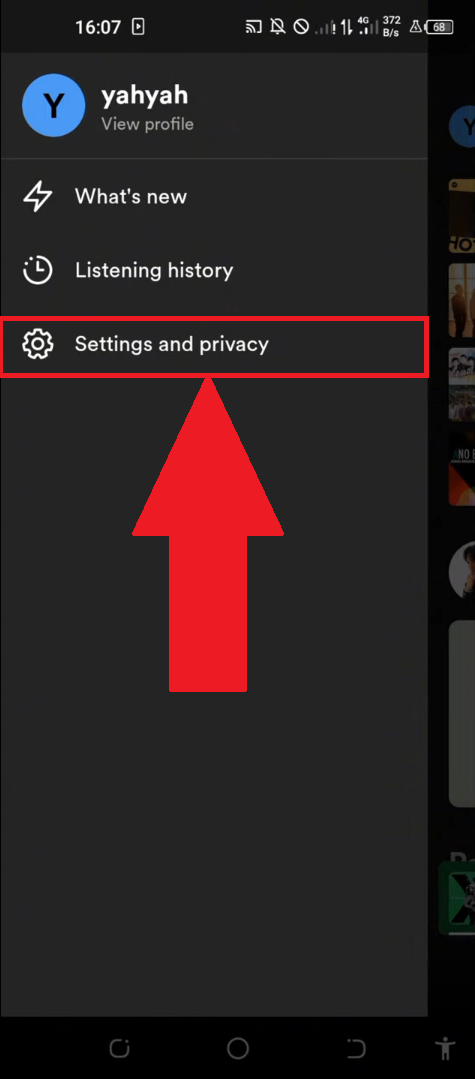Screen dimensions: 475x1079
Task: Tap the dimmed avatar behind the drawer
Action: 462,126
